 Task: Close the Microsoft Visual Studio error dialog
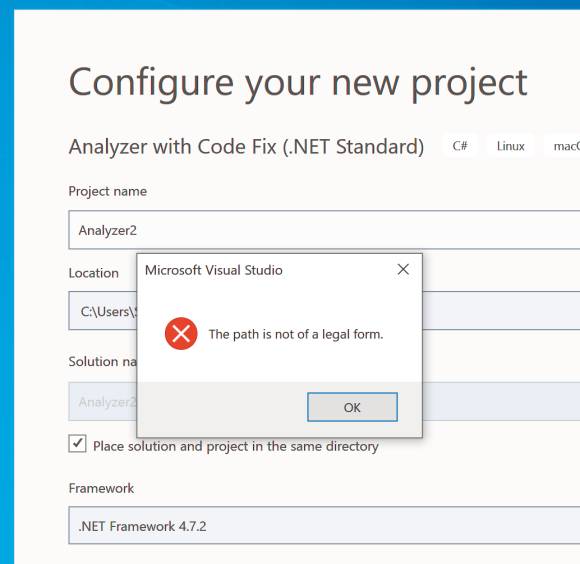click(x=403, y=269)
